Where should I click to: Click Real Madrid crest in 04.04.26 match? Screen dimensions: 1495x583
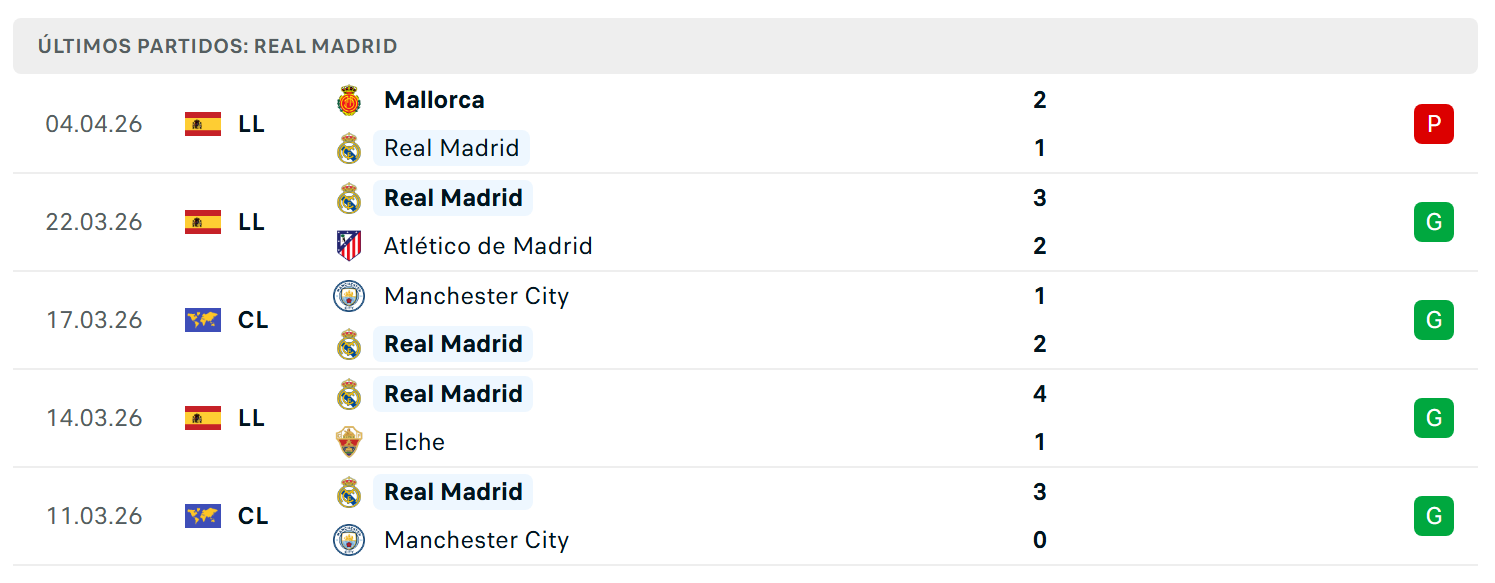click(x=348, y=148)
